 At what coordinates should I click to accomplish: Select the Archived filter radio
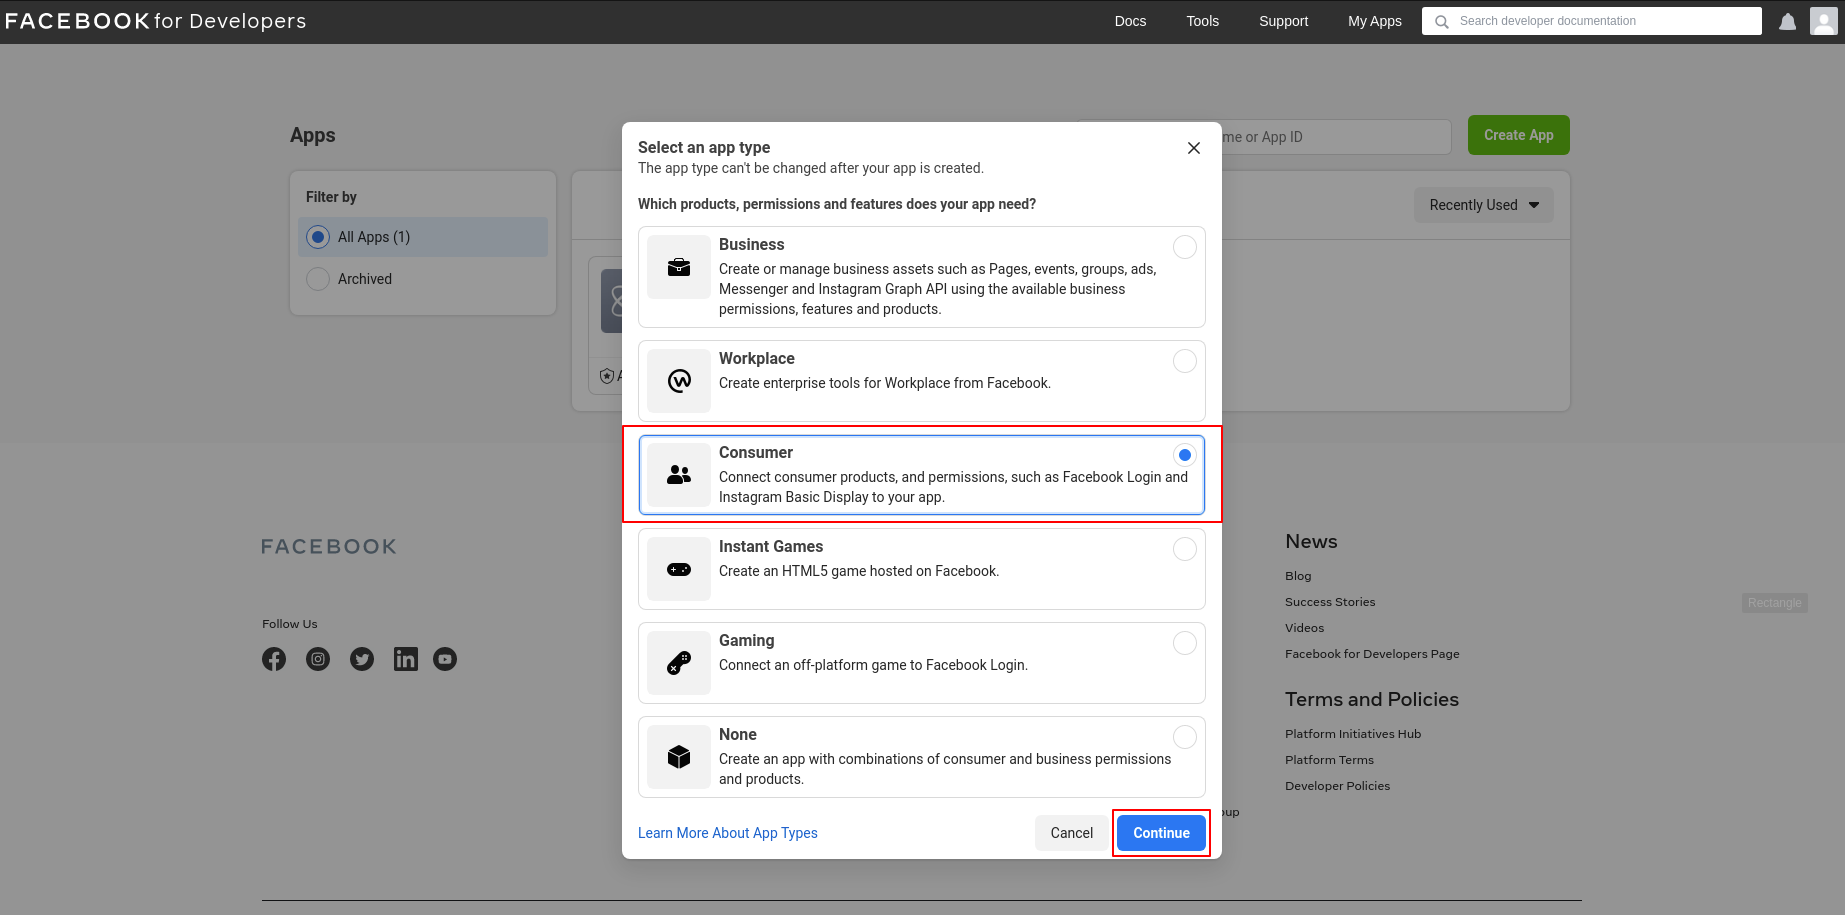pos(318,279)
